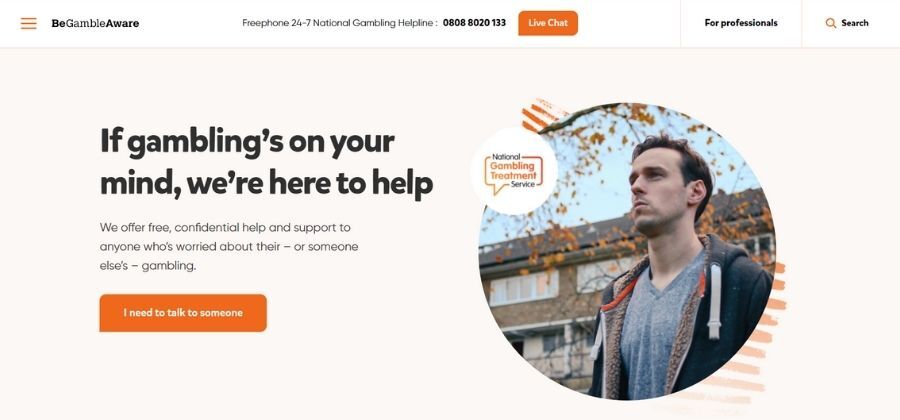Select the free, confidential help paragraph
Screen dimensions: 900x420
click(229, 247)
